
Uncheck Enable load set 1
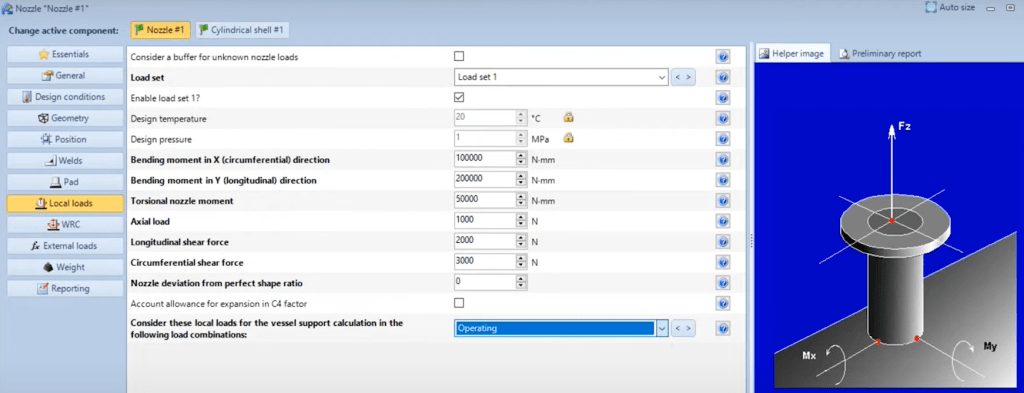pyautogui.click(x=459, y=97)
